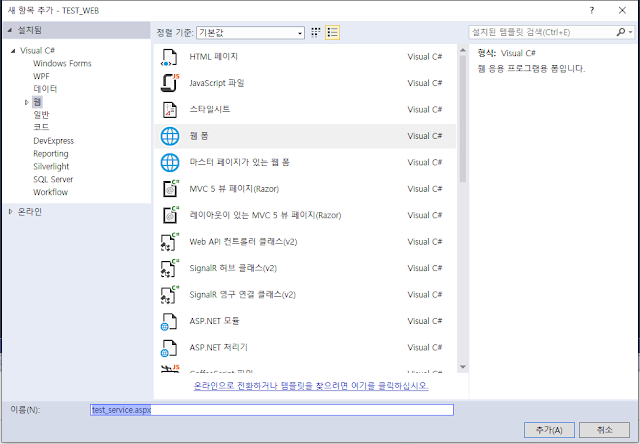Open the help question mark button

click(x=592, y=10)
